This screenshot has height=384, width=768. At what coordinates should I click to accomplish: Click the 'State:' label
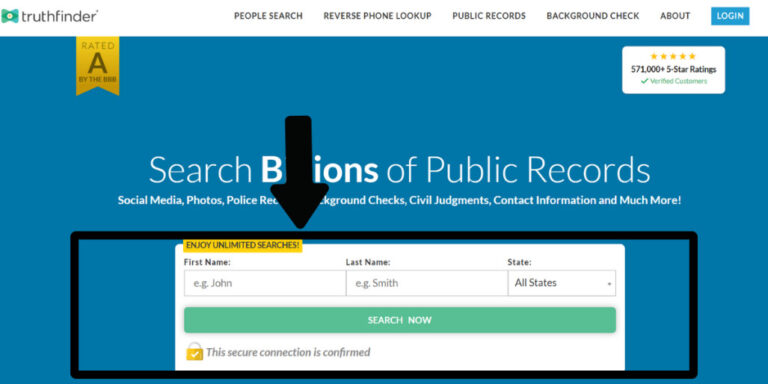[519, 263]
